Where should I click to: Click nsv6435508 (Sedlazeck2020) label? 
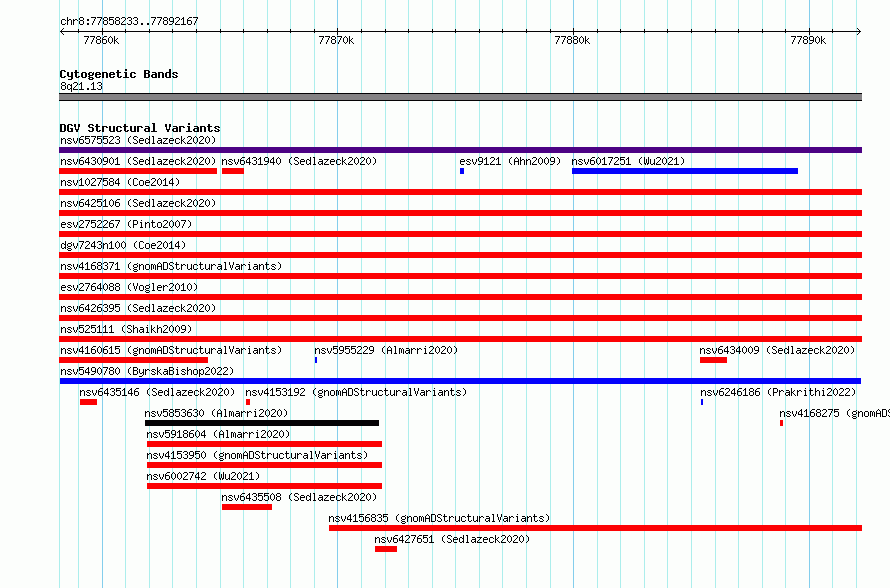pos(299,497)
